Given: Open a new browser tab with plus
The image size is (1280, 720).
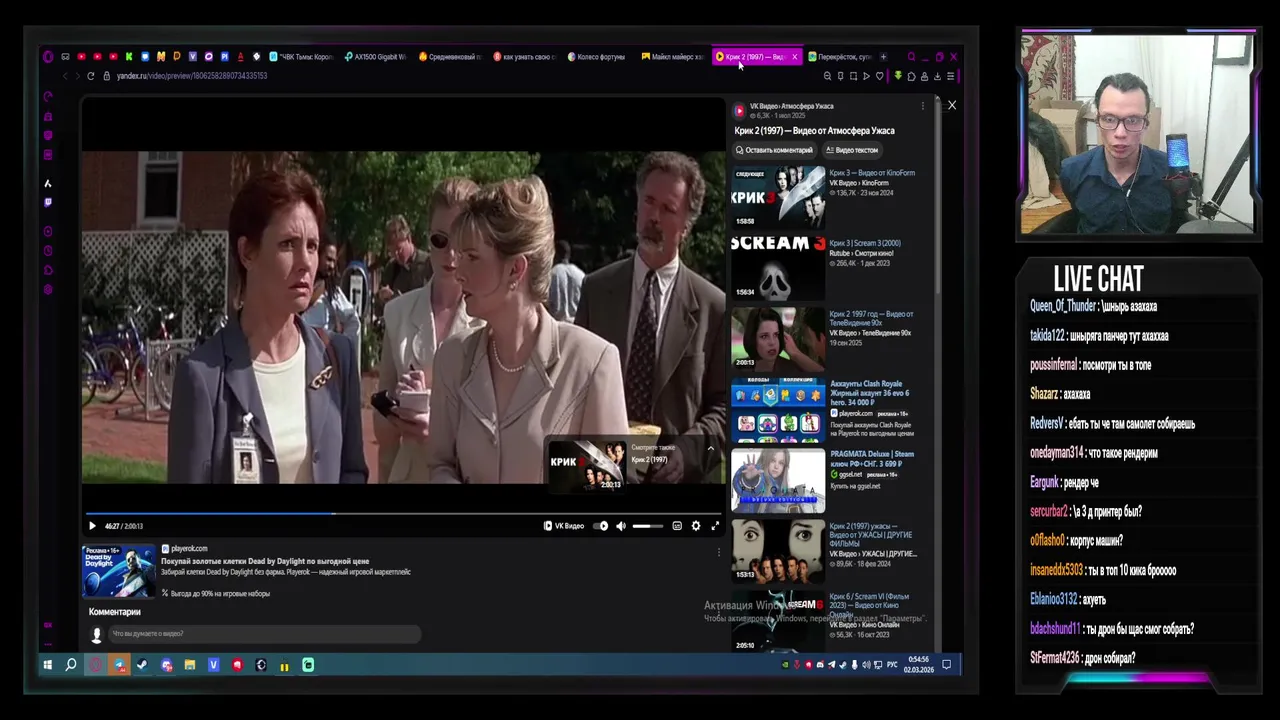Looking at the screenshot, I should click(883, 57).
